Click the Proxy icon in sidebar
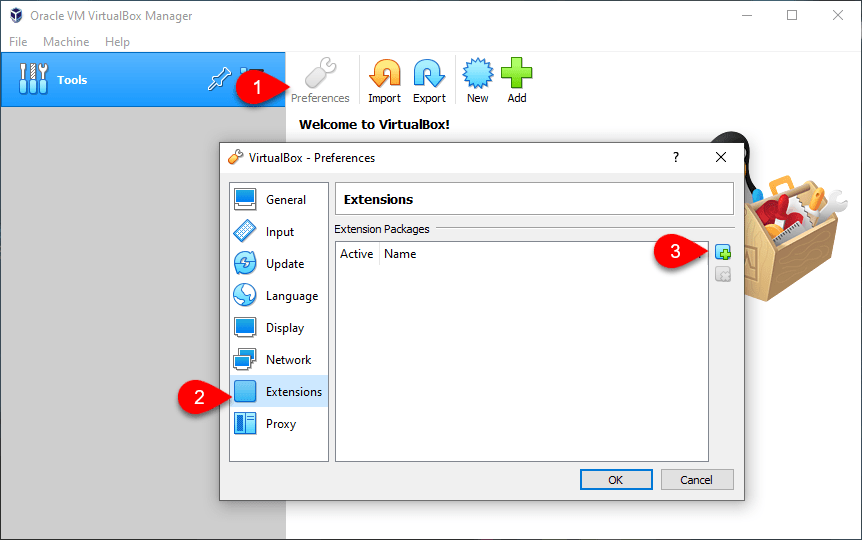This screenshot has height=540, width=862. (245, 423)
